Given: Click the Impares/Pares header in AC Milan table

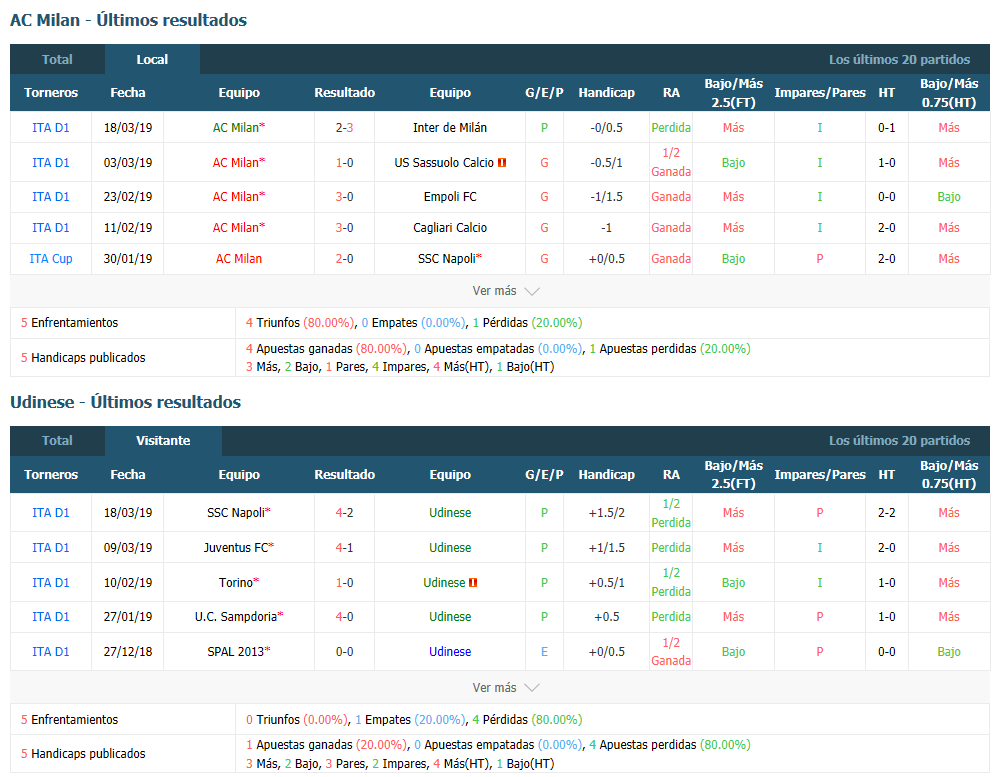Looking at the screenshot, I should pos(820,93).
